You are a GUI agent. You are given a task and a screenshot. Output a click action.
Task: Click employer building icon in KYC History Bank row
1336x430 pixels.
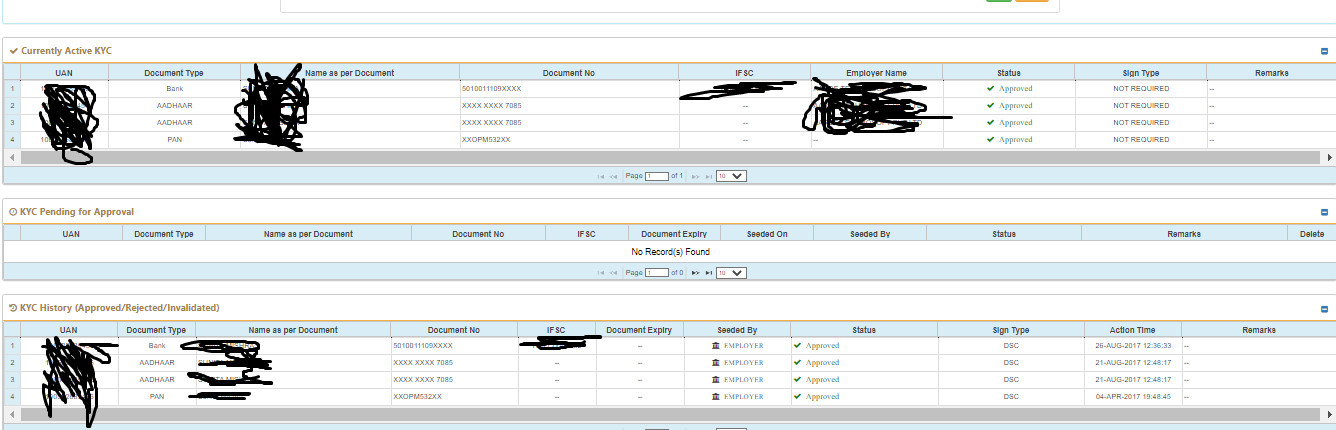(715, 345)
